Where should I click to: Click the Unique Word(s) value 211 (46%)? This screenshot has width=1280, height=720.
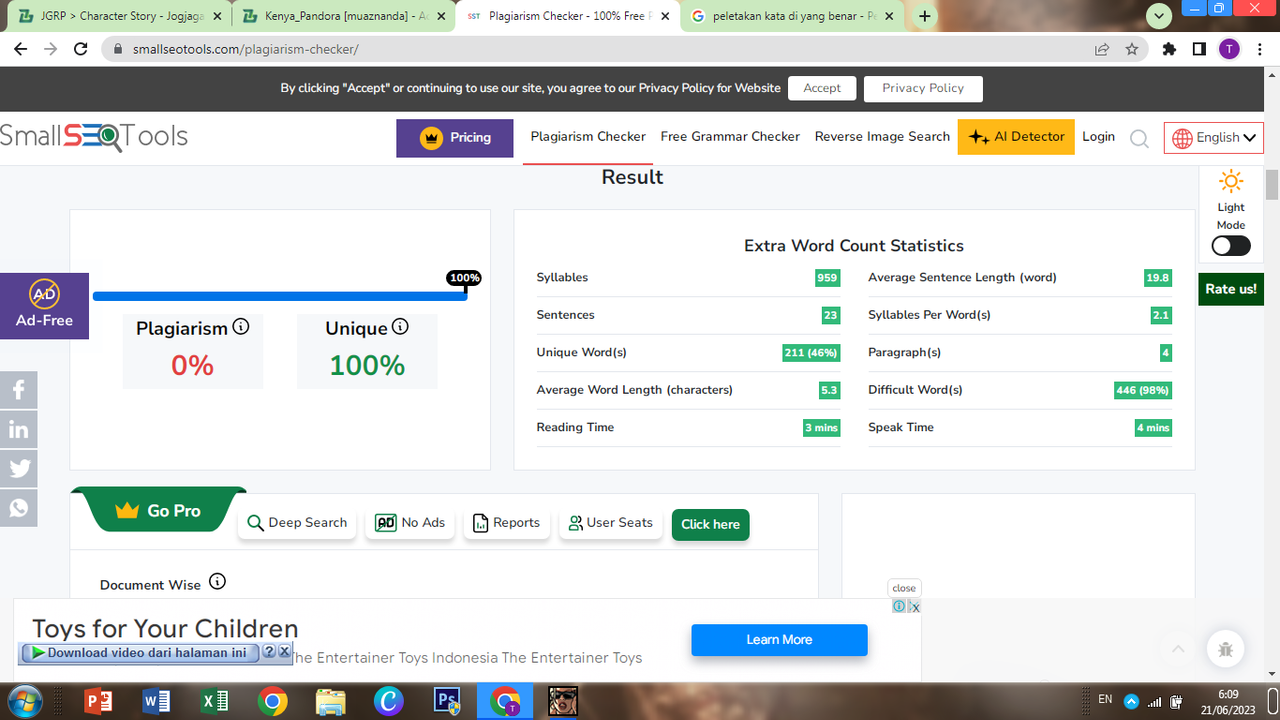pyautogui.click(x=811, y=353)
